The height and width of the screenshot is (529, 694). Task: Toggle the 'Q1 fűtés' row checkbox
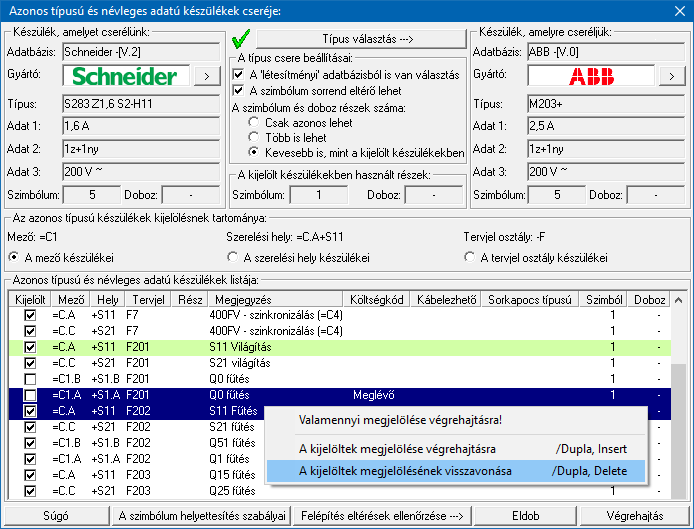(x=30, y=459)
